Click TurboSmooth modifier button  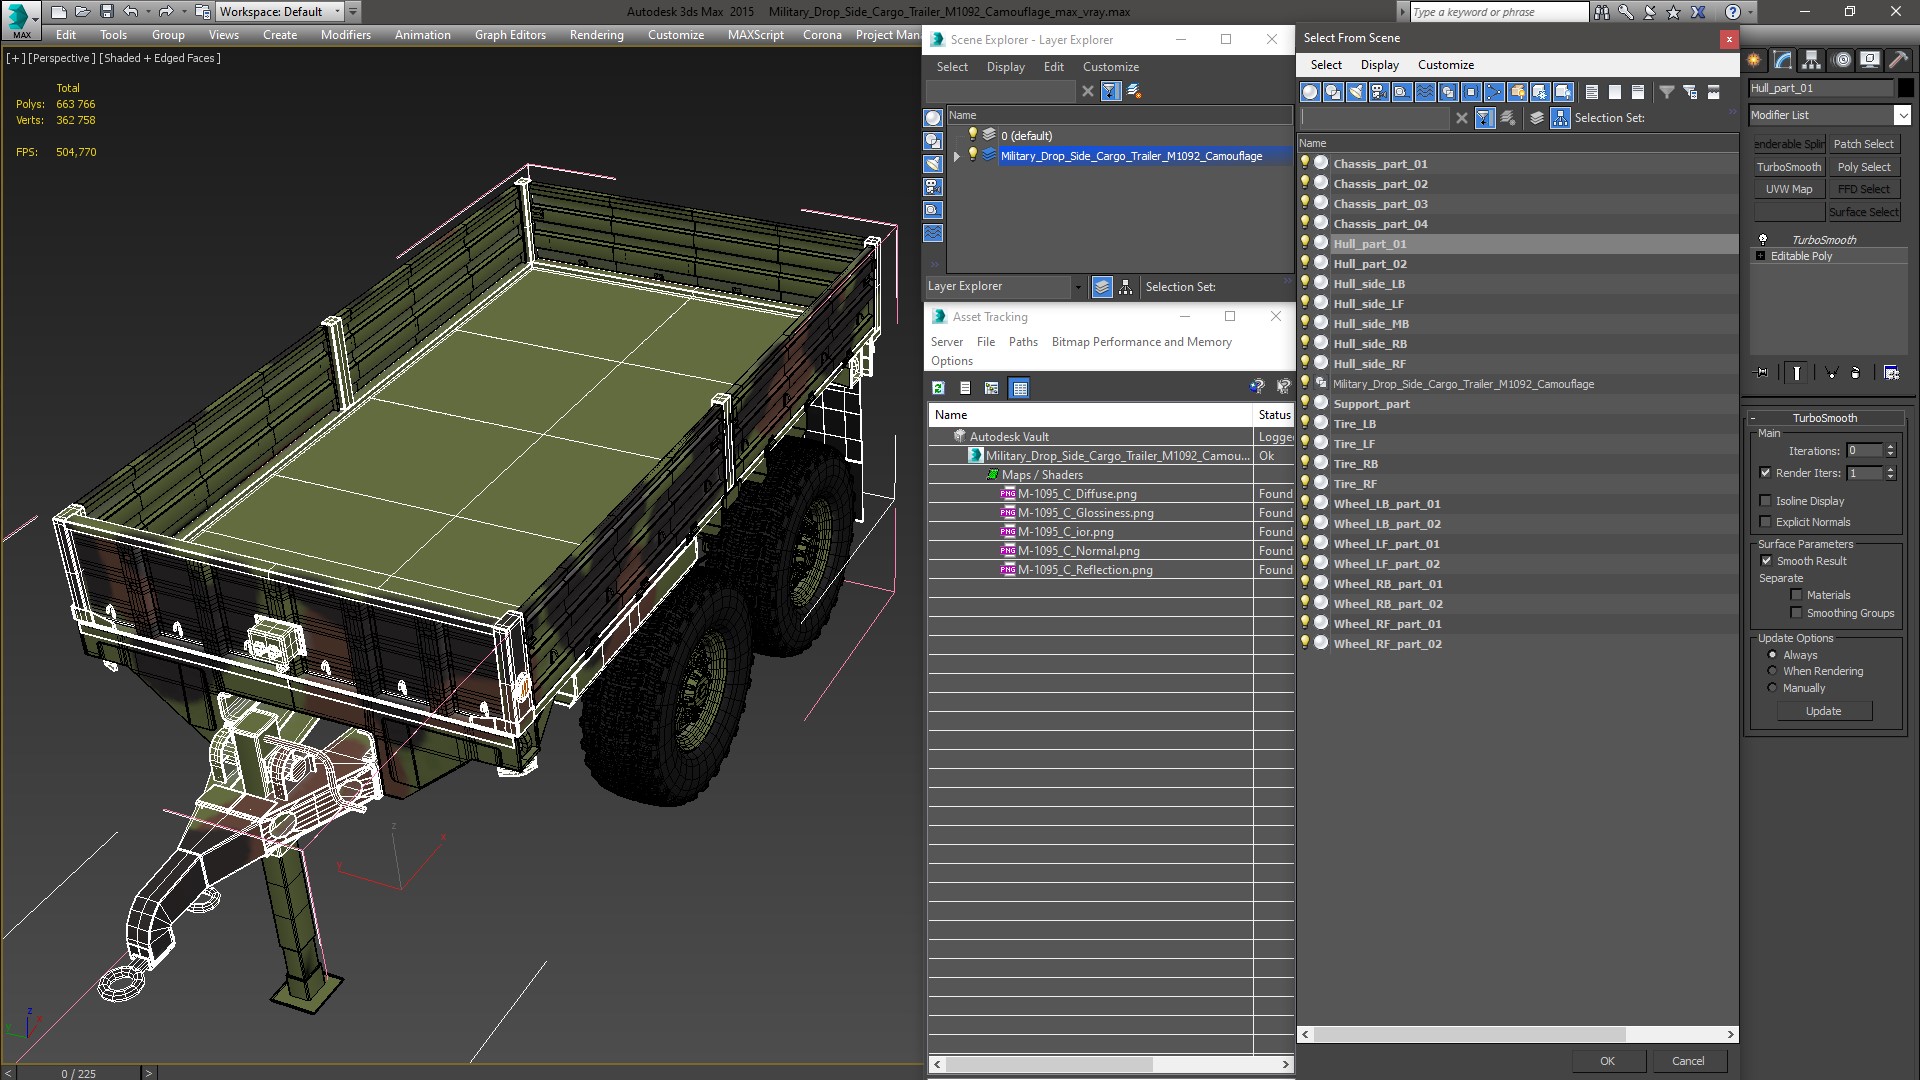(x=1789, y=167)
